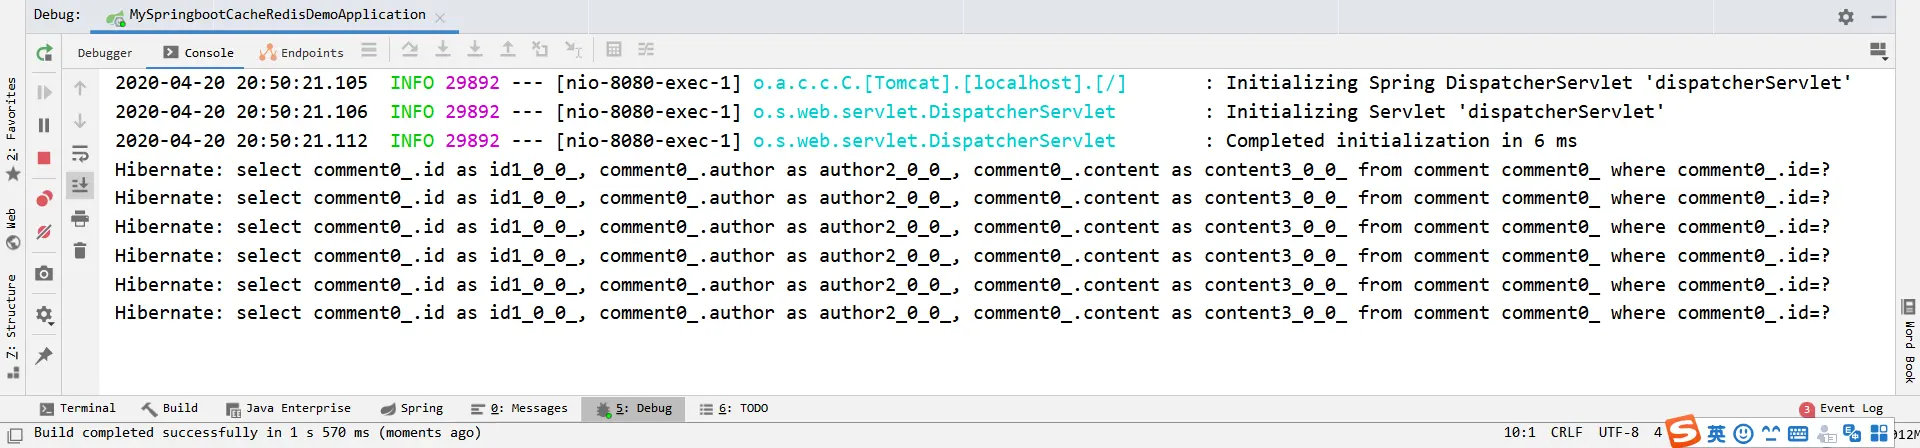Open the Structure side panel
1920x448 pixels.
tap(12, 325)
